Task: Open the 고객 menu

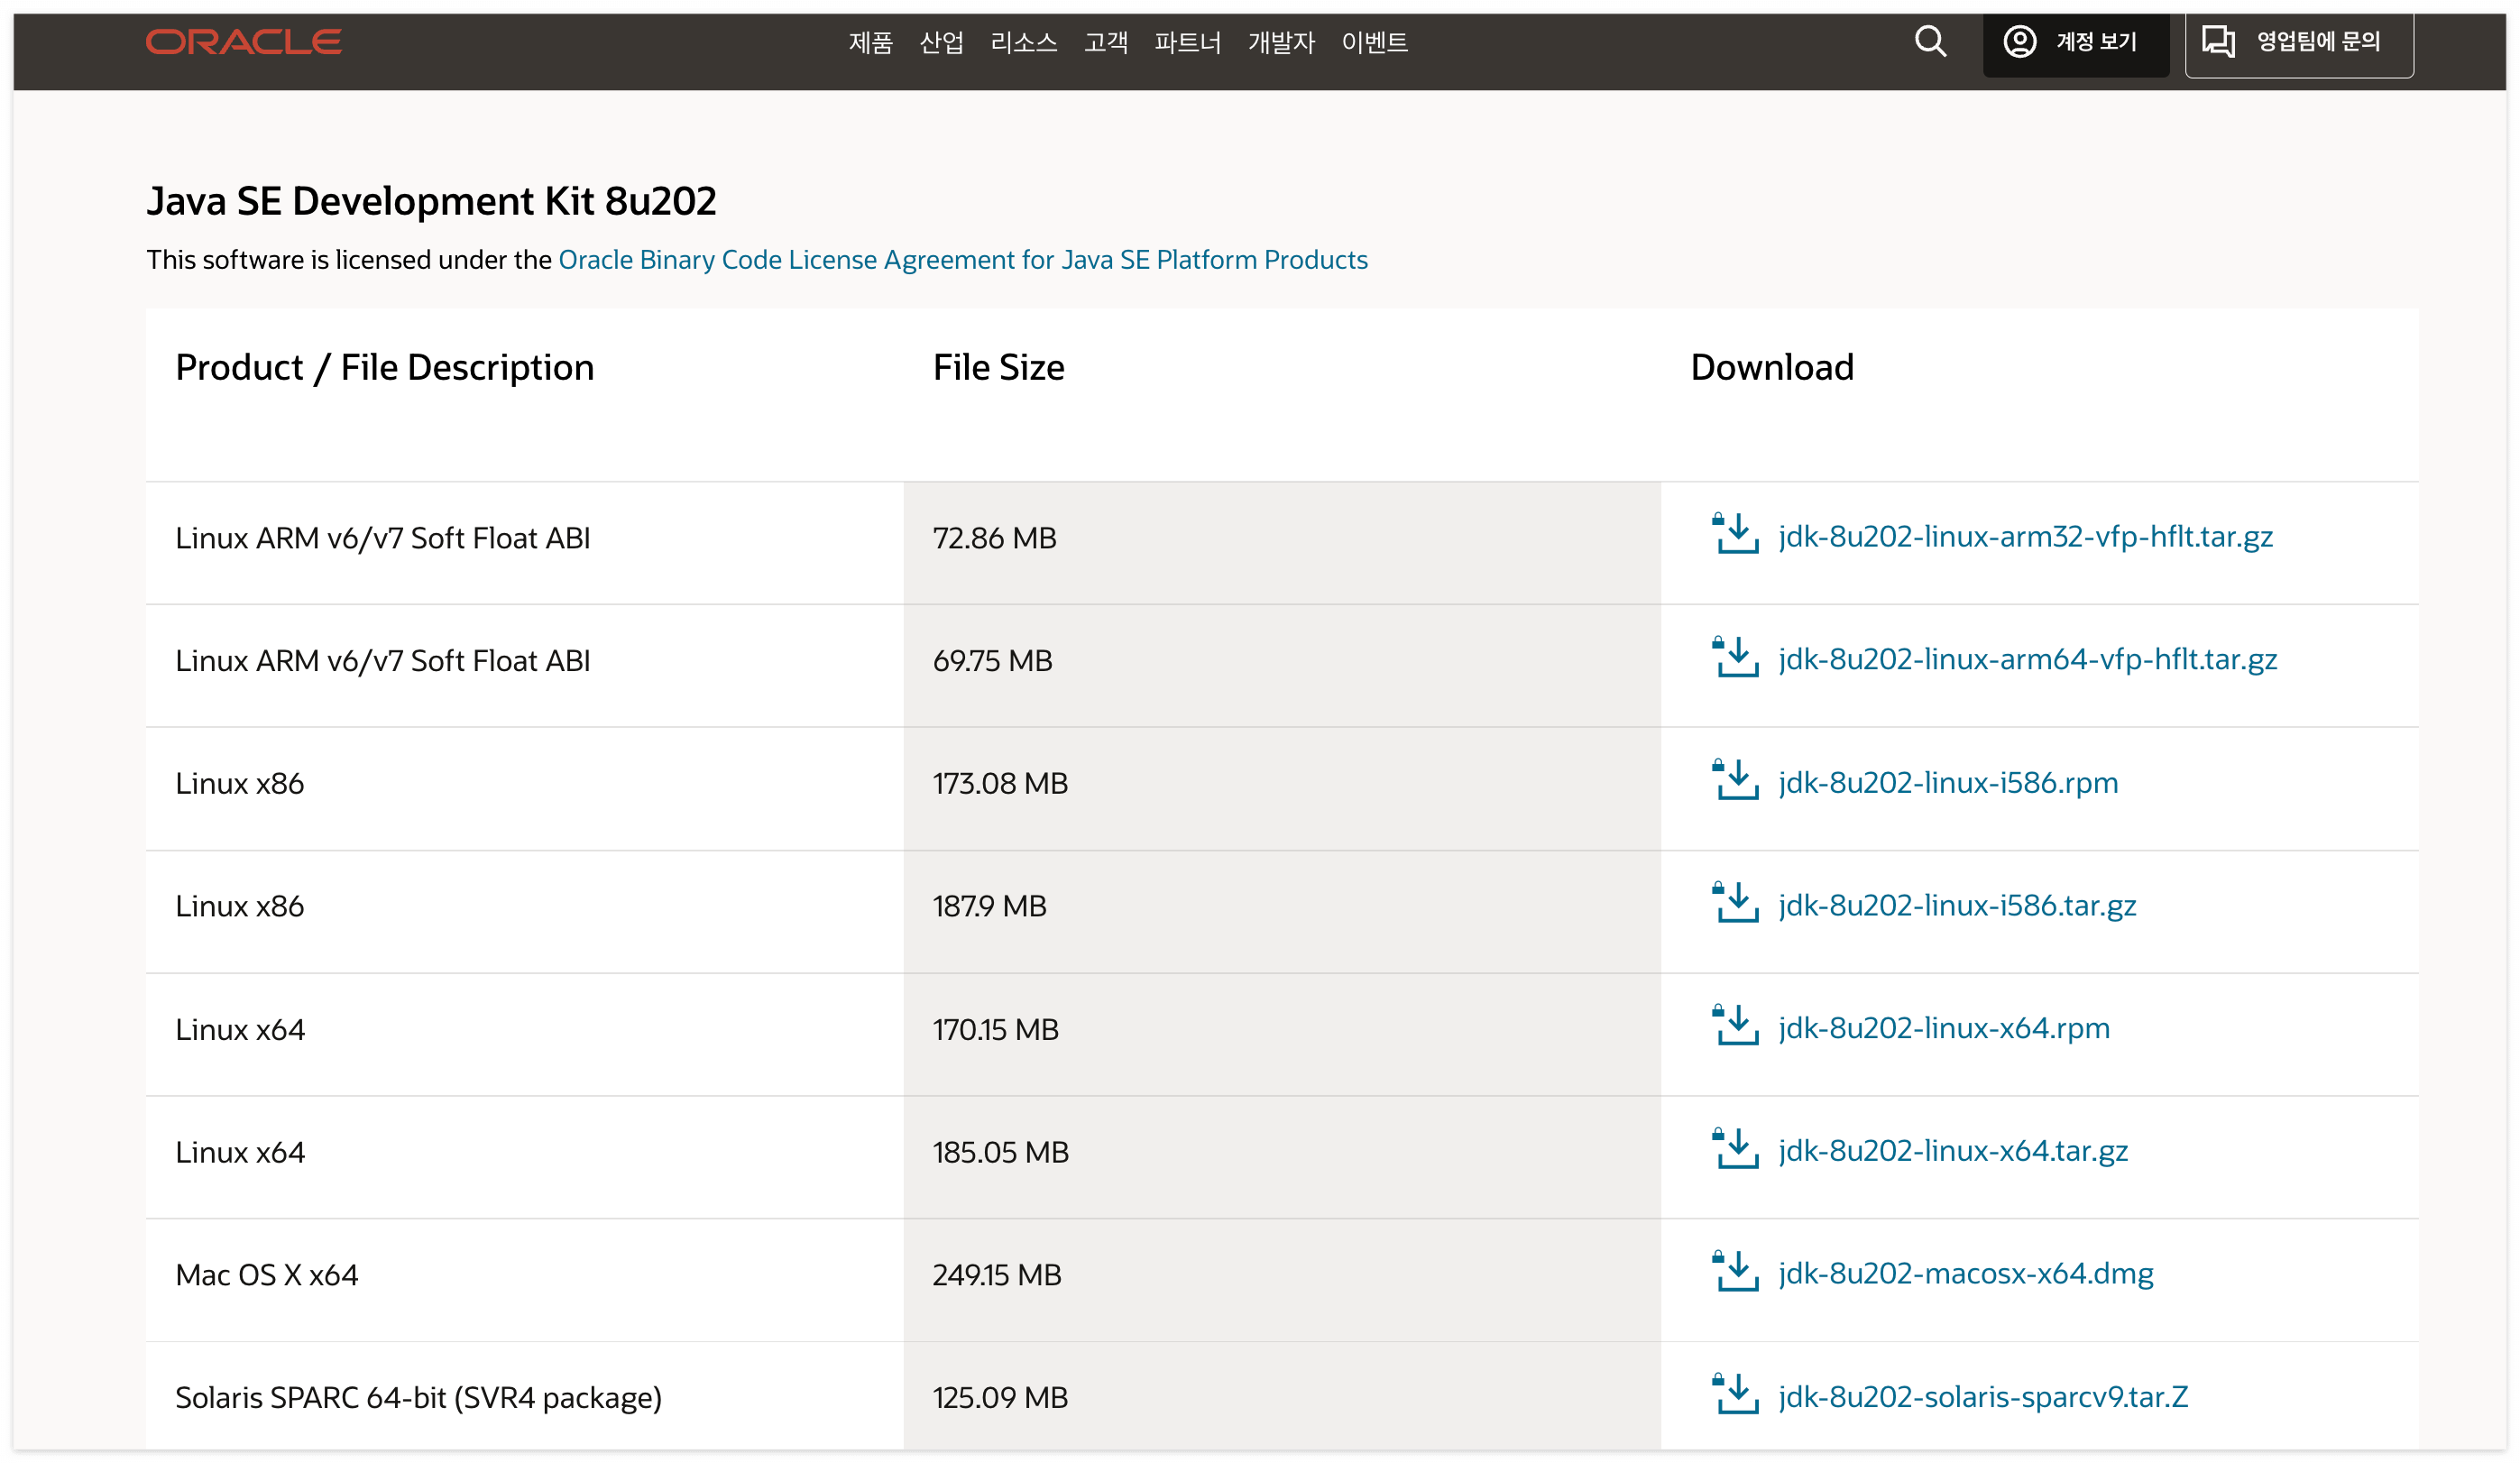Action: pos(1106,42)
